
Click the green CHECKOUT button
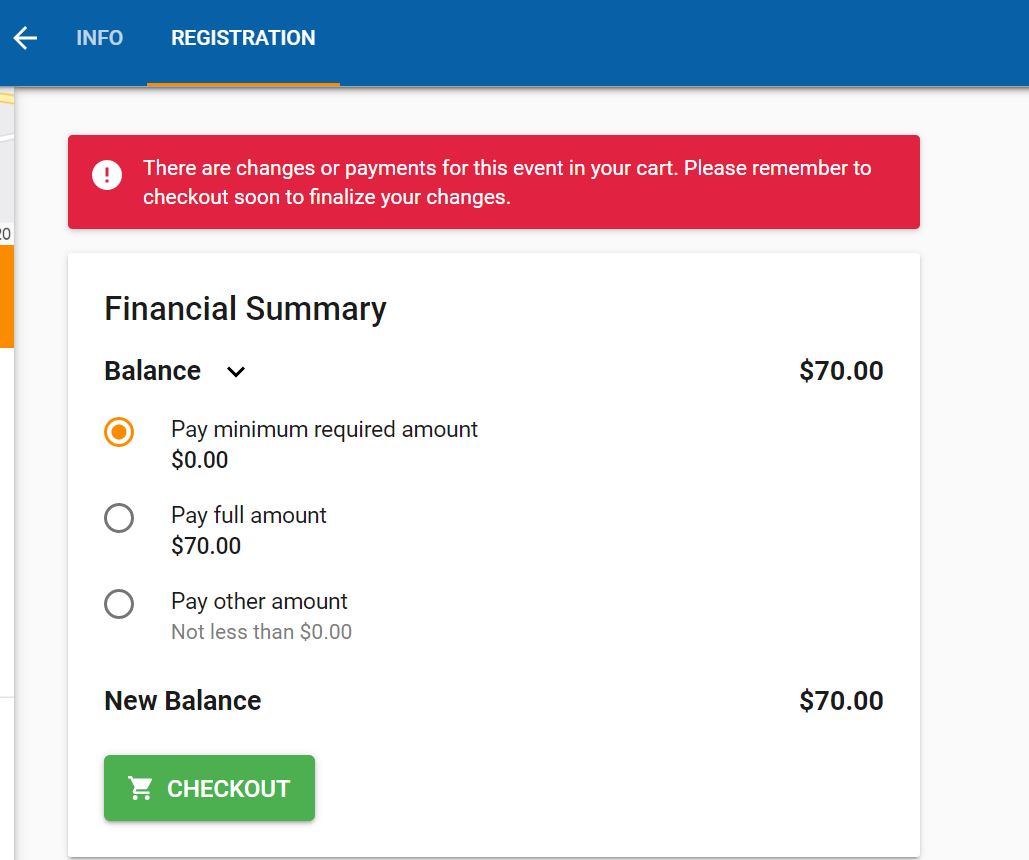click(x=209, y=788)
